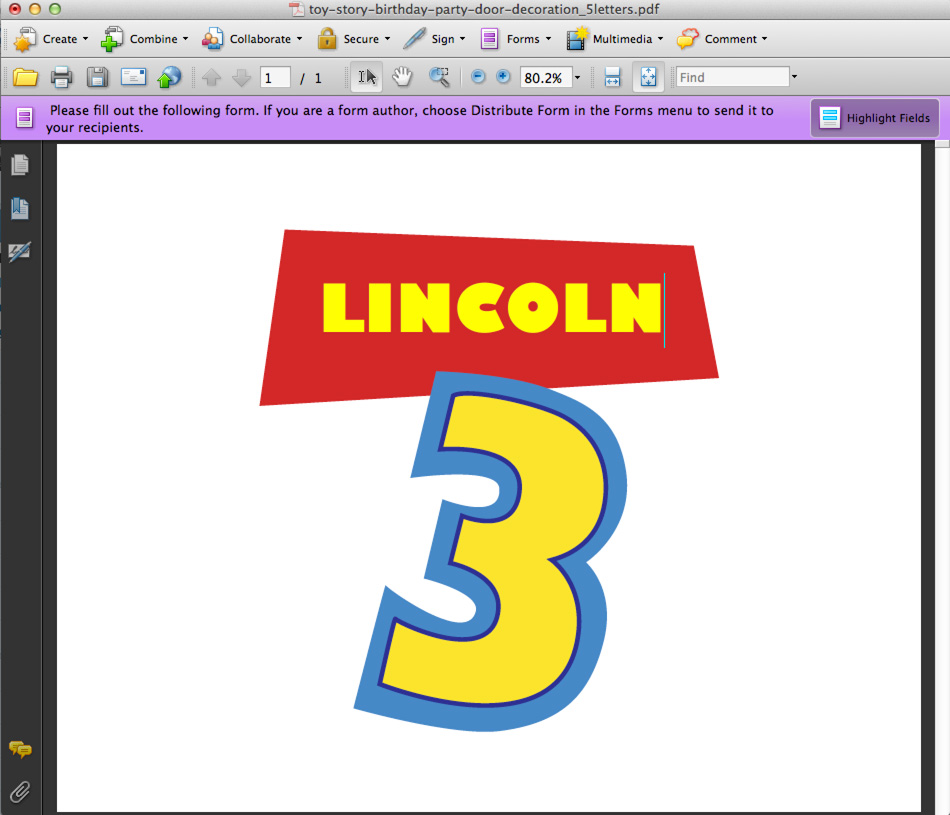Screen dimensions: 950x815
Task: Expand the Find options dropdown arrow
Action: [794, 77]
